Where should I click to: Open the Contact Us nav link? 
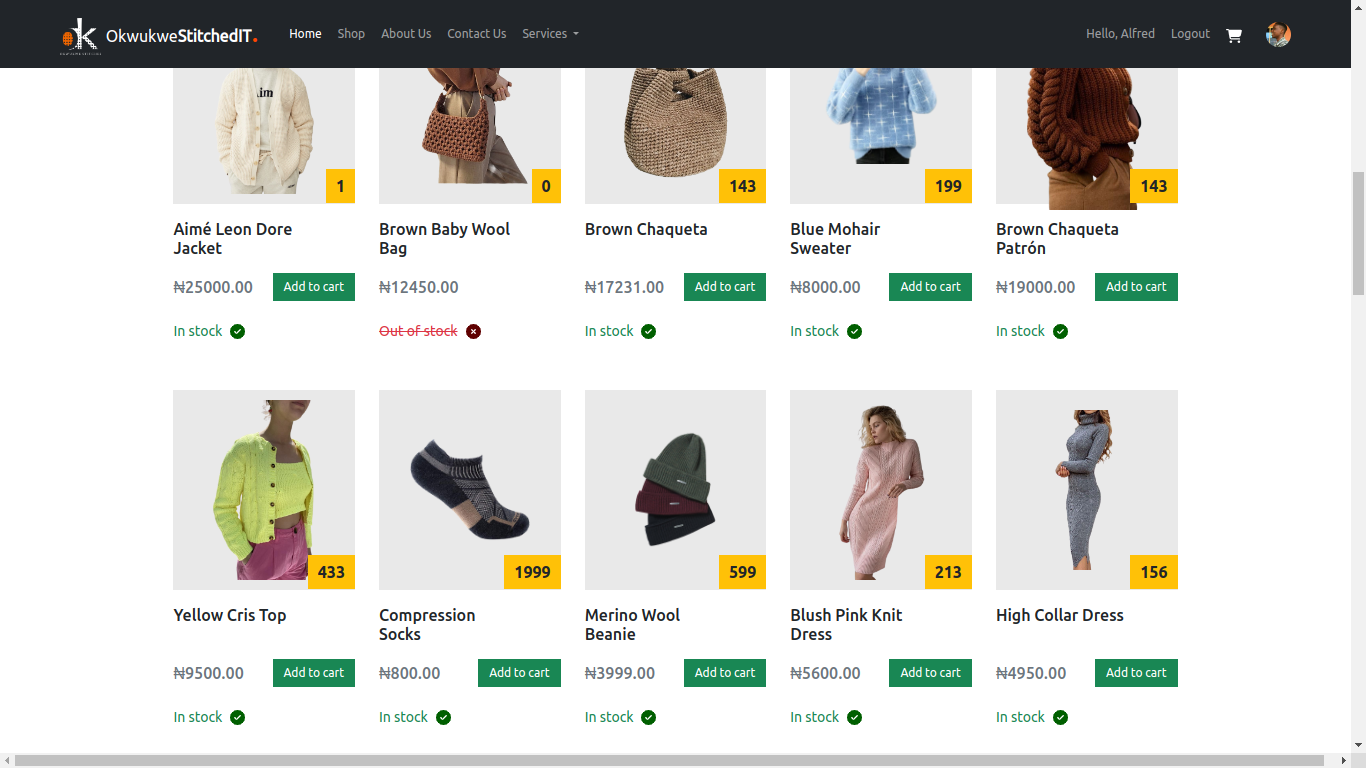tap(476, 34)
